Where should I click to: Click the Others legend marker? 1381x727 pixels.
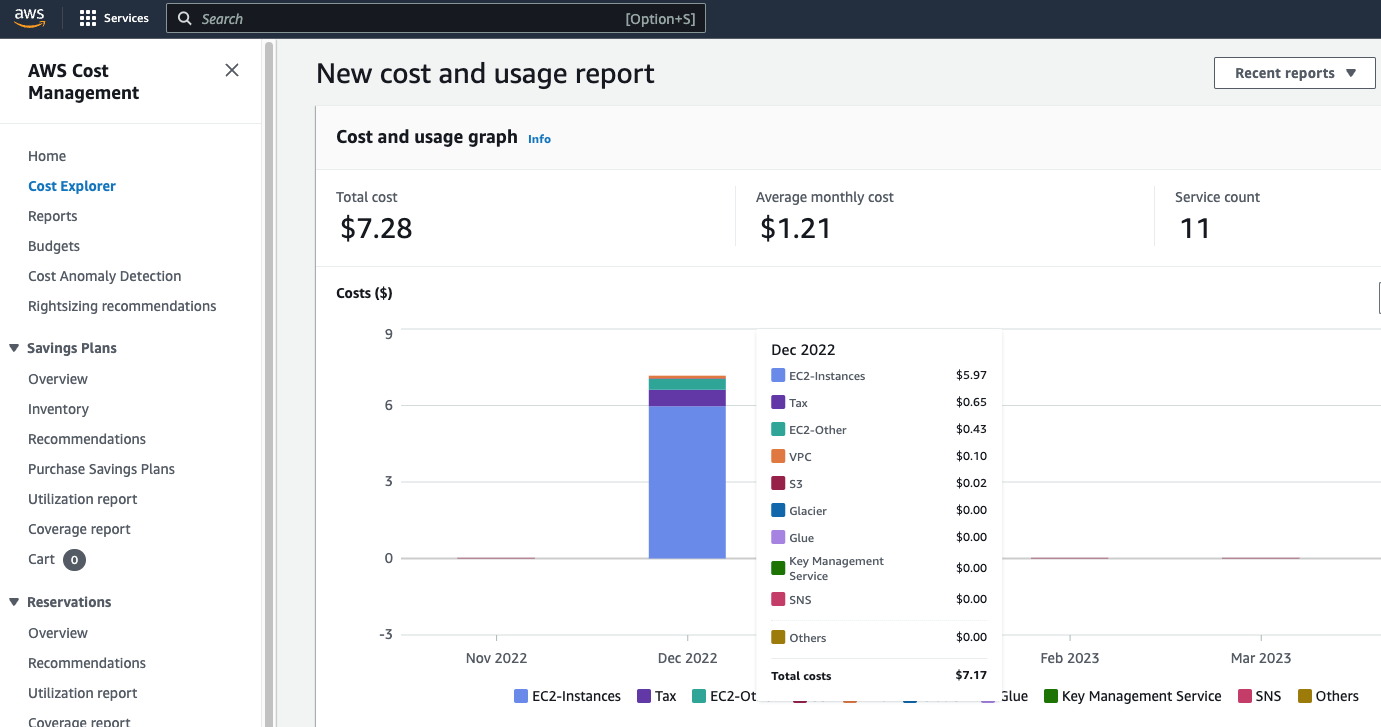coord(1307,695)
